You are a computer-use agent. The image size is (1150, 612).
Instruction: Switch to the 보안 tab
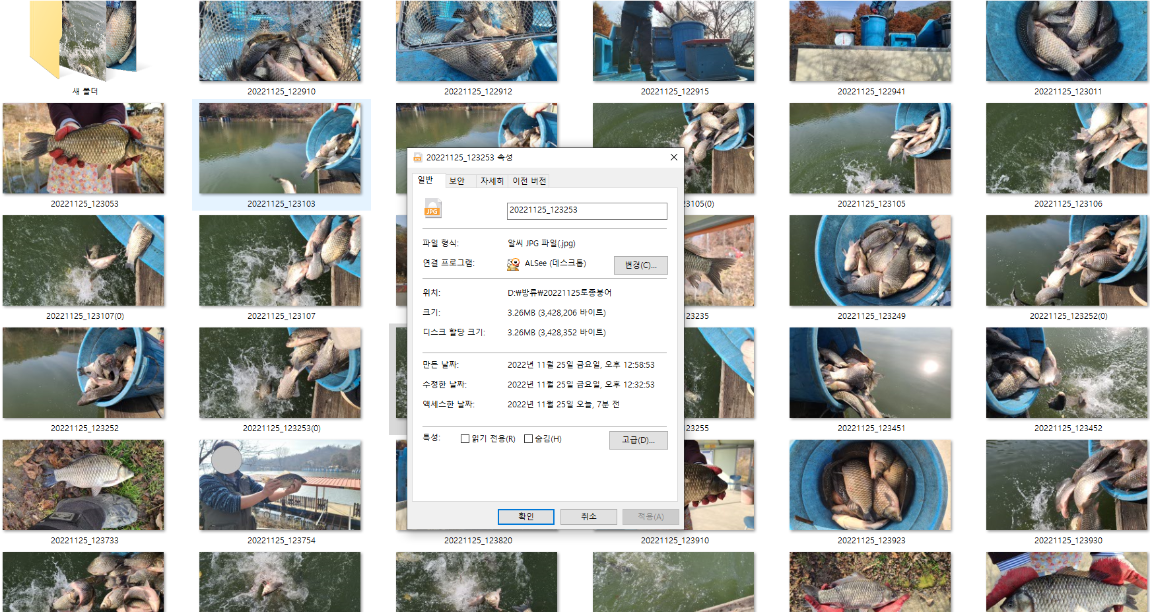pos(456,181)
